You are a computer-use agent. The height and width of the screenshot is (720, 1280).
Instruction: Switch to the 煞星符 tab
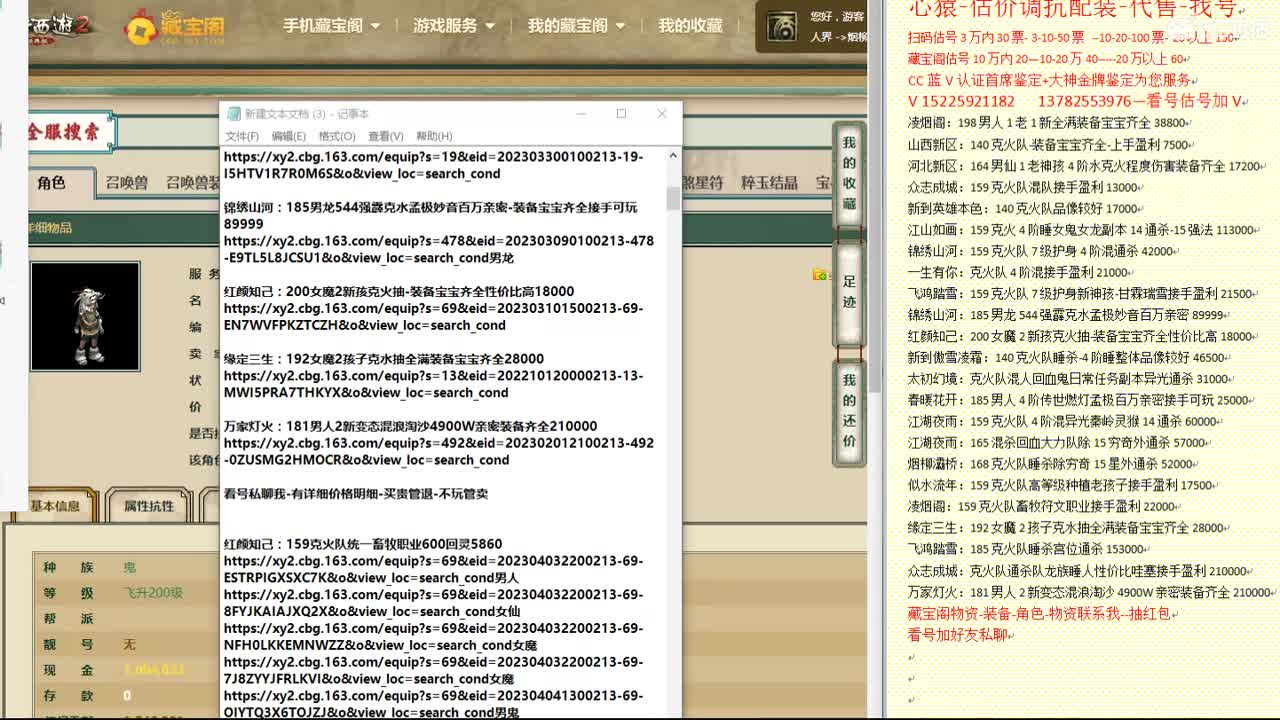(703, 183)
